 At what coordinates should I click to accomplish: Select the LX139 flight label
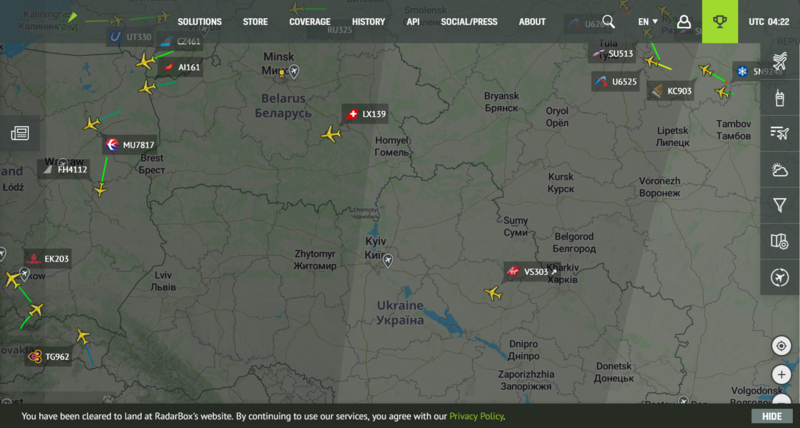tap(366, 114)
